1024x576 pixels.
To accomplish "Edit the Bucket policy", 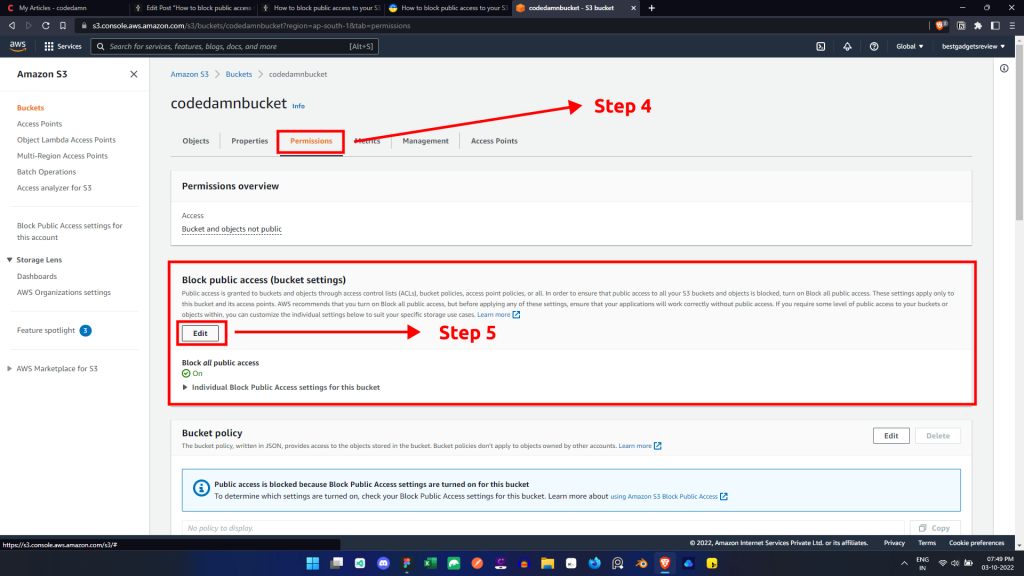I will (891, 436).
